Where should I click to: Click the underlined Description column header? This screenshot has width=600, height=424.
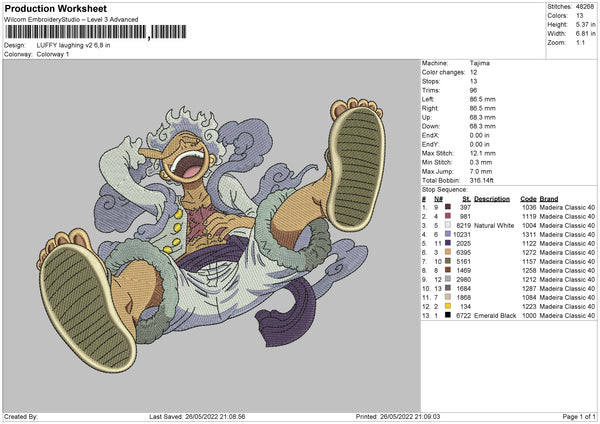pyautogui.click(x=492, y=199)
